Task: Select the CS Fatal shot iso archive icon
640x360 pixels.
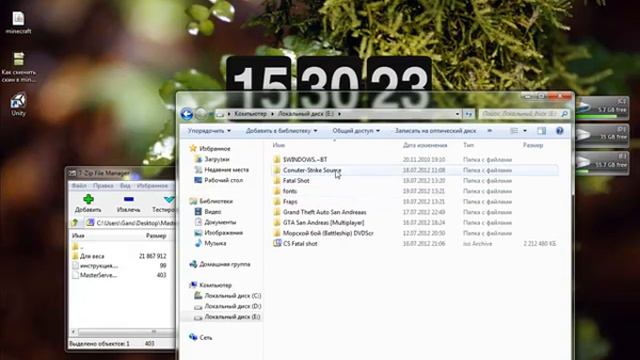Action: pos(277,243)
